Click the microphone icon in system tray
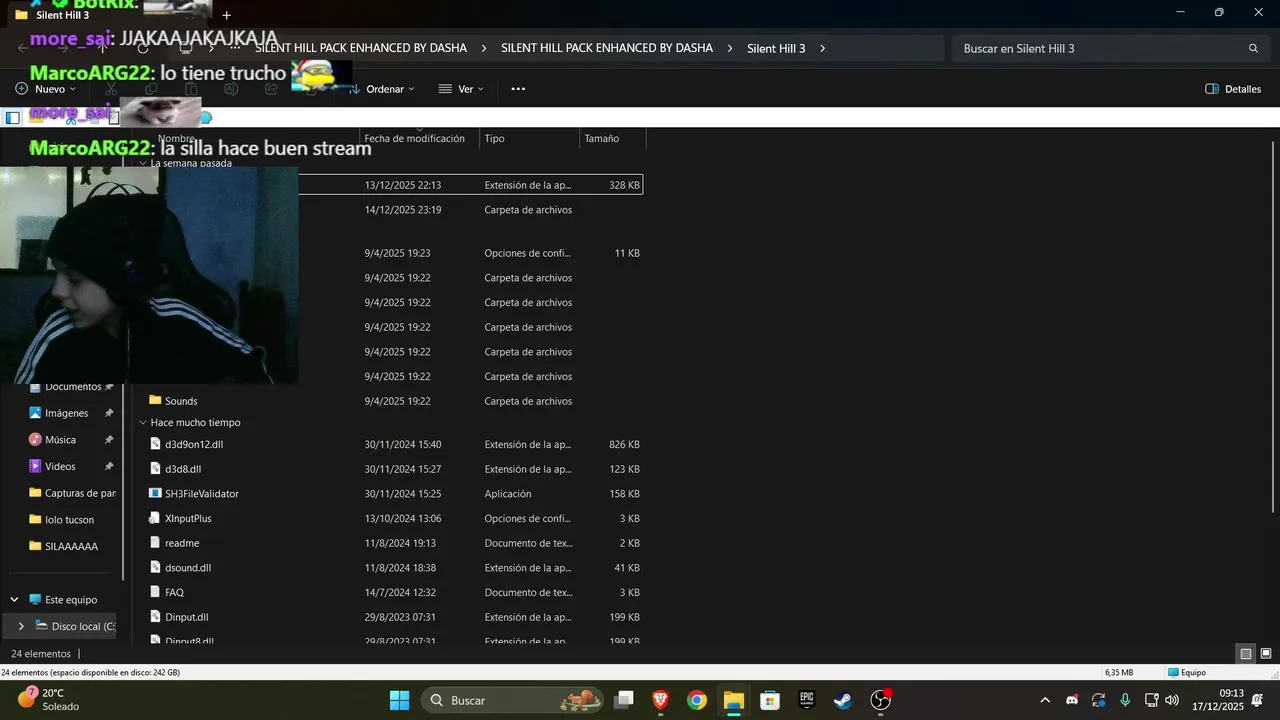Viewport: 1280px width, 720px height. 1125,700
